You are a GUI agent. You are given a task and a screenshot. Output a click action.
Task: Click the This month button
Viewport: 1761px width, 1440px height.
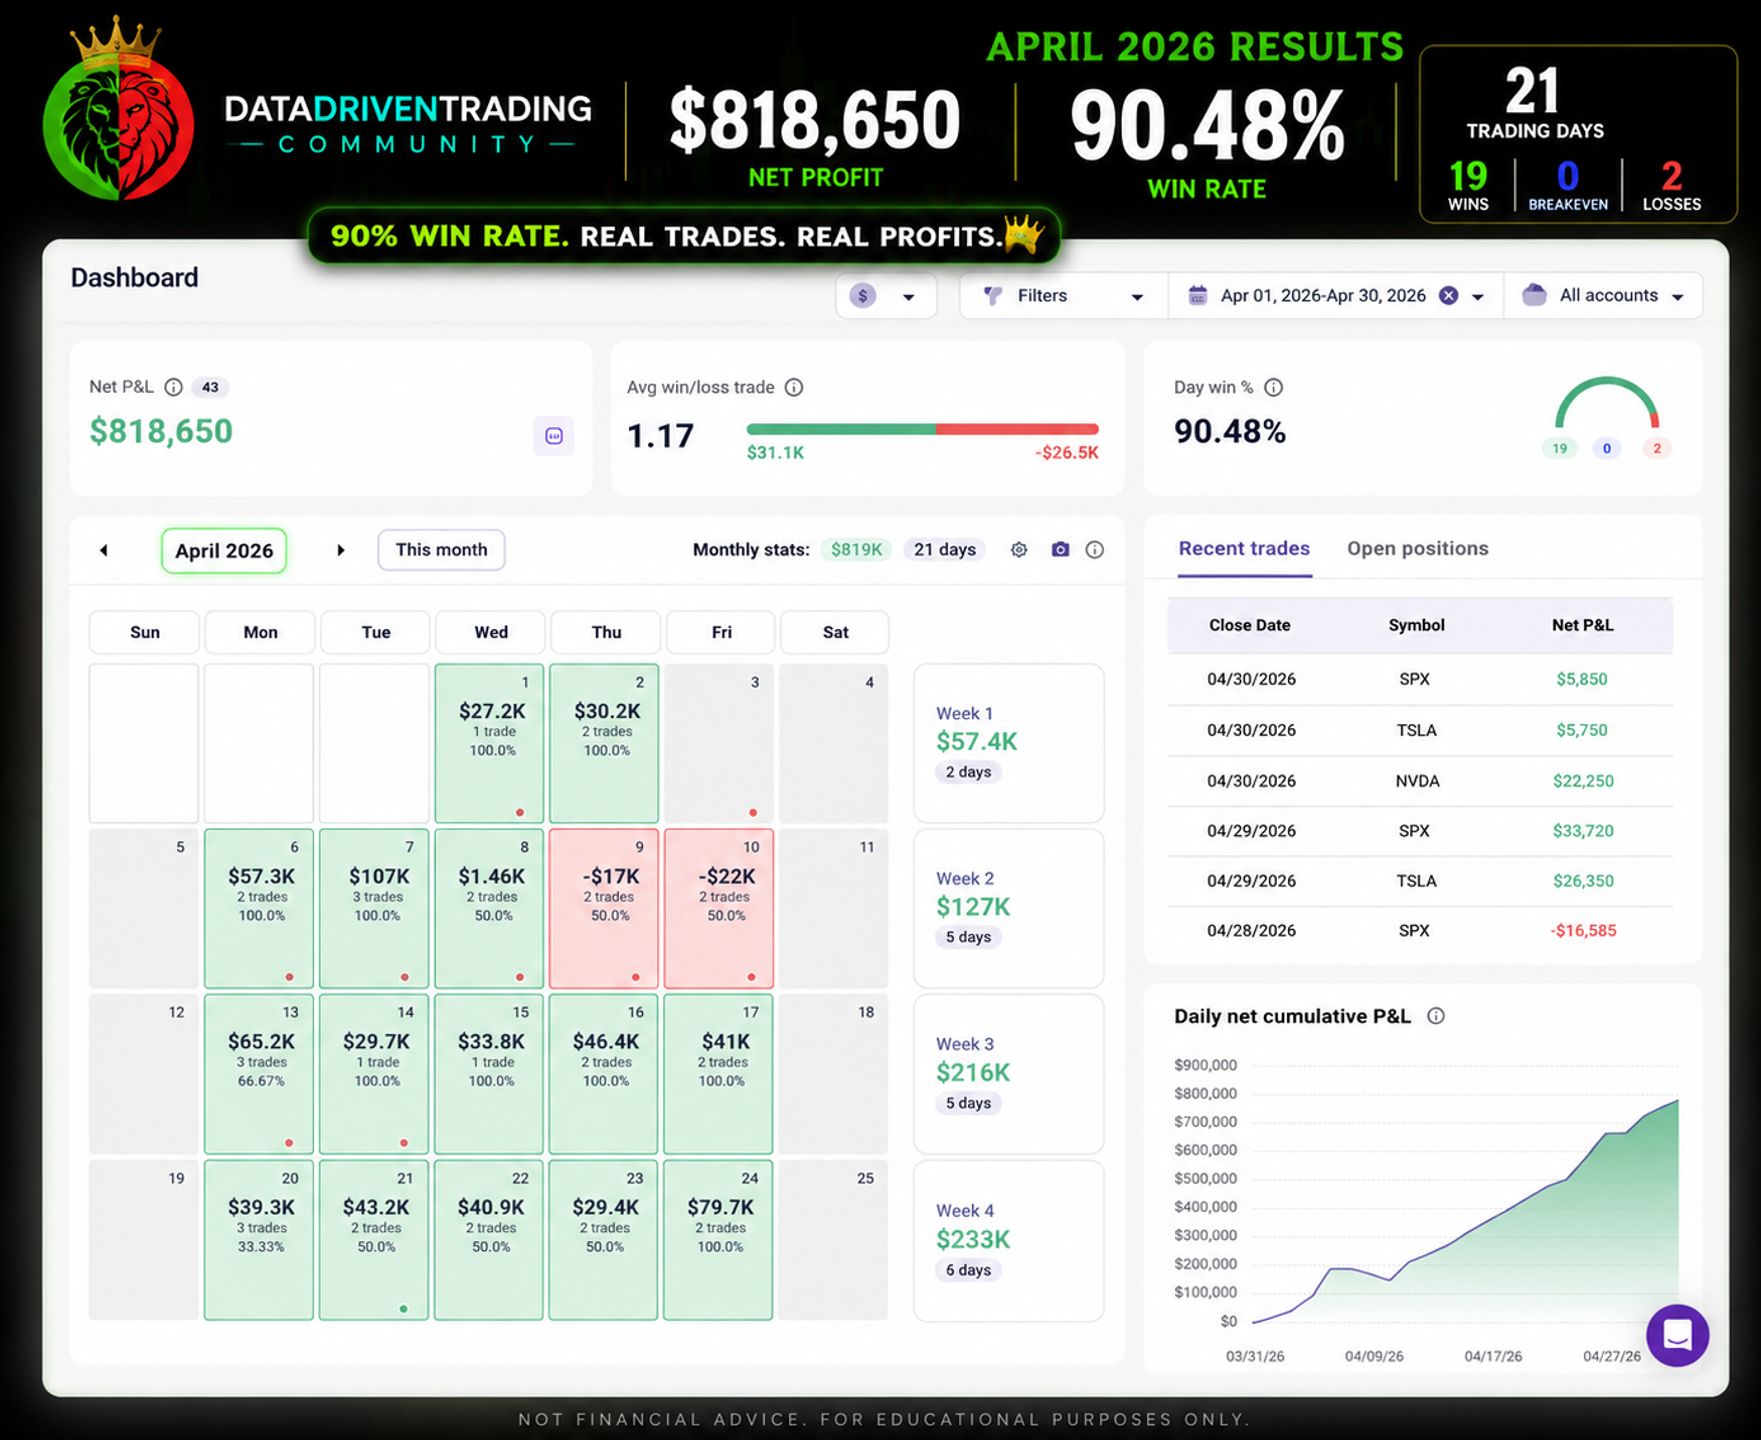(x=441, y=550)
